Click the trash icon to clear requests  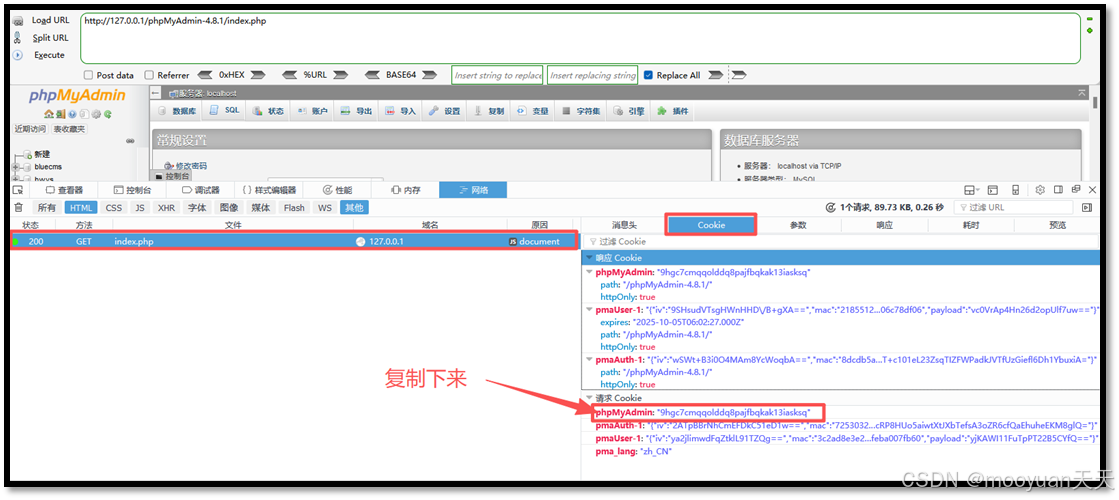(x=19, y=208)
